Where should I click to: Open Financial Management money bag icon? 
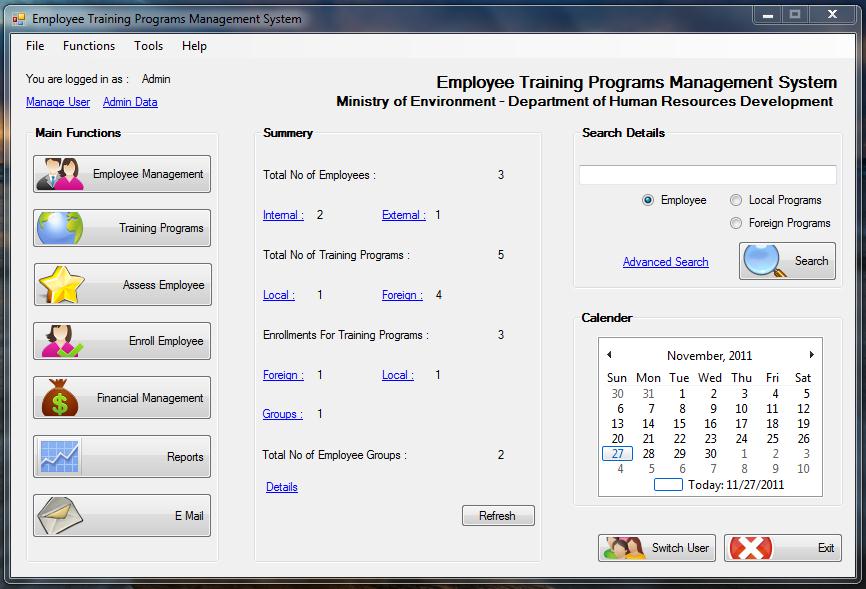point(60,397)
